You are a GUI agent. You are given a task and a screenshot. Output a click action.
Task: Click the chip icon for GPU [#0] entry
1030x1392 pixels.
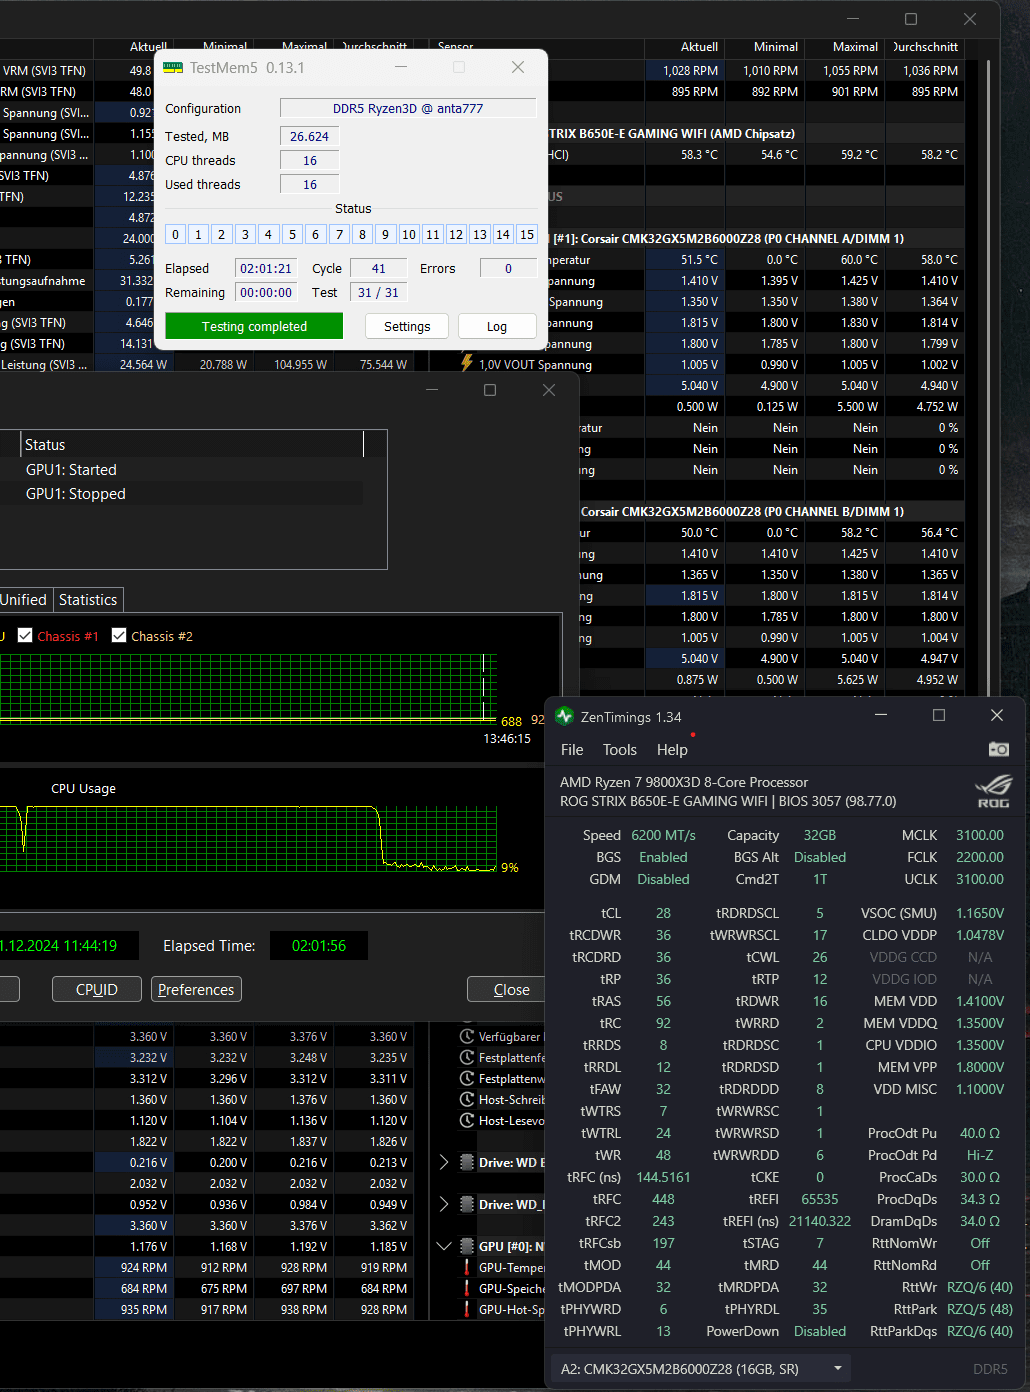coord(467,1246)
